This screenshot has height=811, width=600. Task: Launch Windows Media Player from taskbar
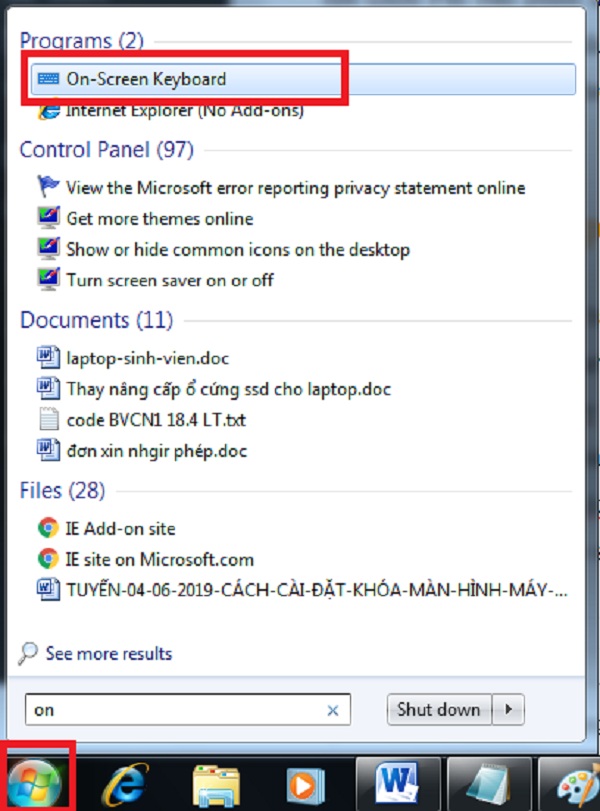click(301, 784)
